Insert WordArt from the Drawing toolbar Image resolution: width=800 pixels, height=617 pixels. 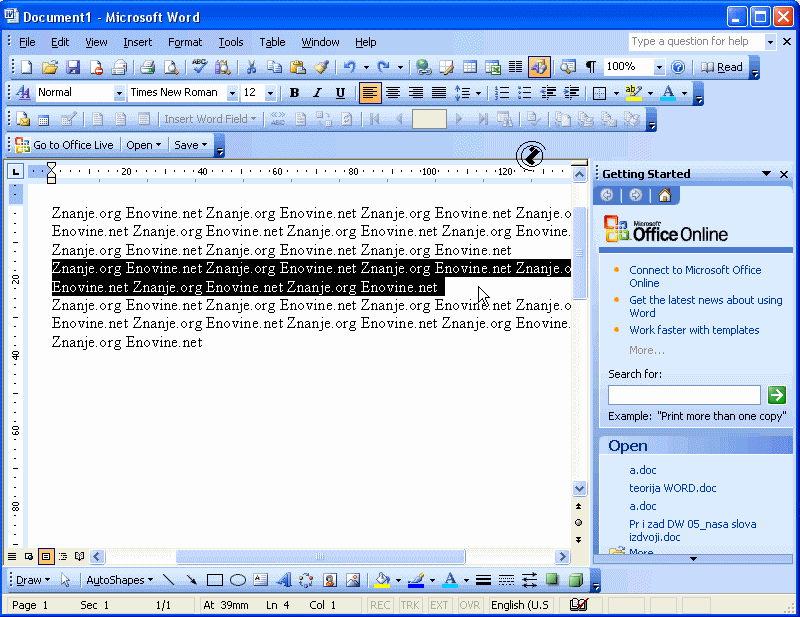[x=284, y=580]
